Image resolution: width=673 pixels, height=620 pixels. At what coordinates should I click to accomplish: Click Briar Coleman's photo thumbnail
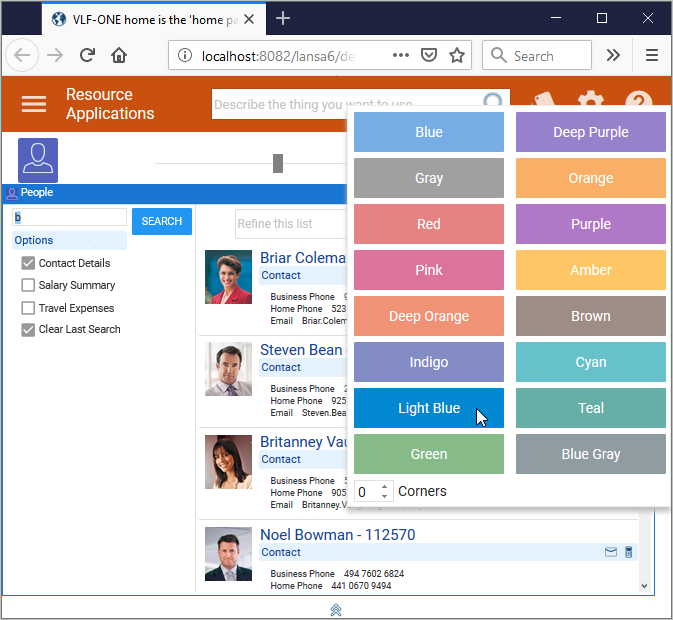228,277
